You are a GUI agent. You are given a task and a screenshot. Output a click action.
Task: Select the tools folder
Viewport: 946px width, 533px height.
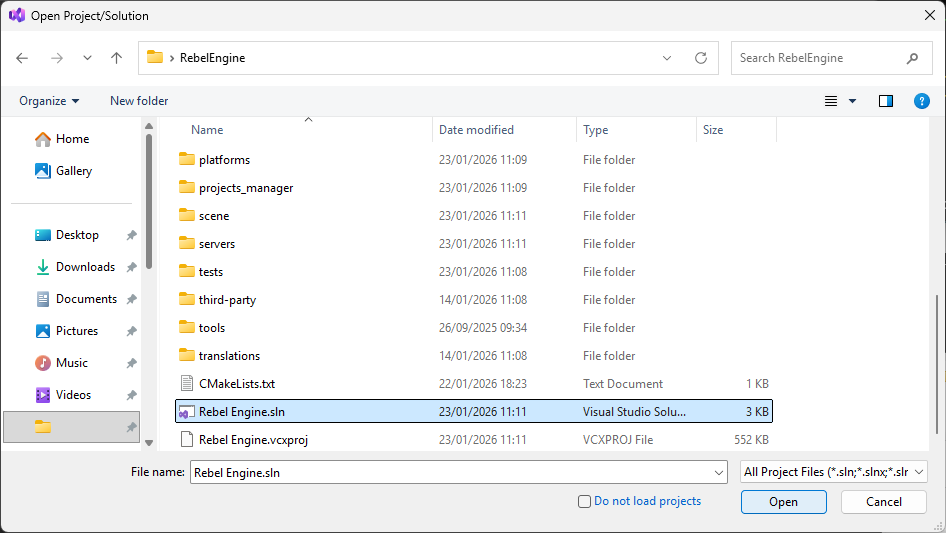[474, 328]
